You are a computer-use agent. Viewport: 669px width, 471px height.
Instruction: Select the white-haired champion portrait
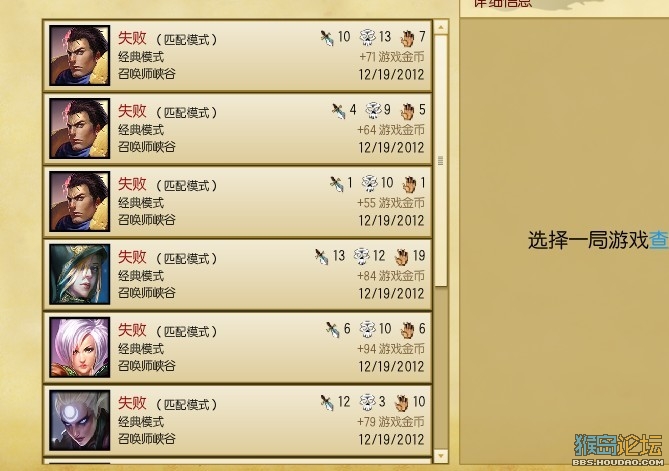pyautogui.click(x=80, y=347)
